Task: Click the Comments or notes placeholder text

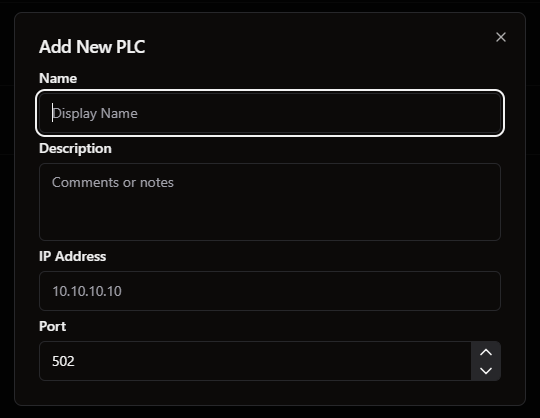Action: (113, 182)
